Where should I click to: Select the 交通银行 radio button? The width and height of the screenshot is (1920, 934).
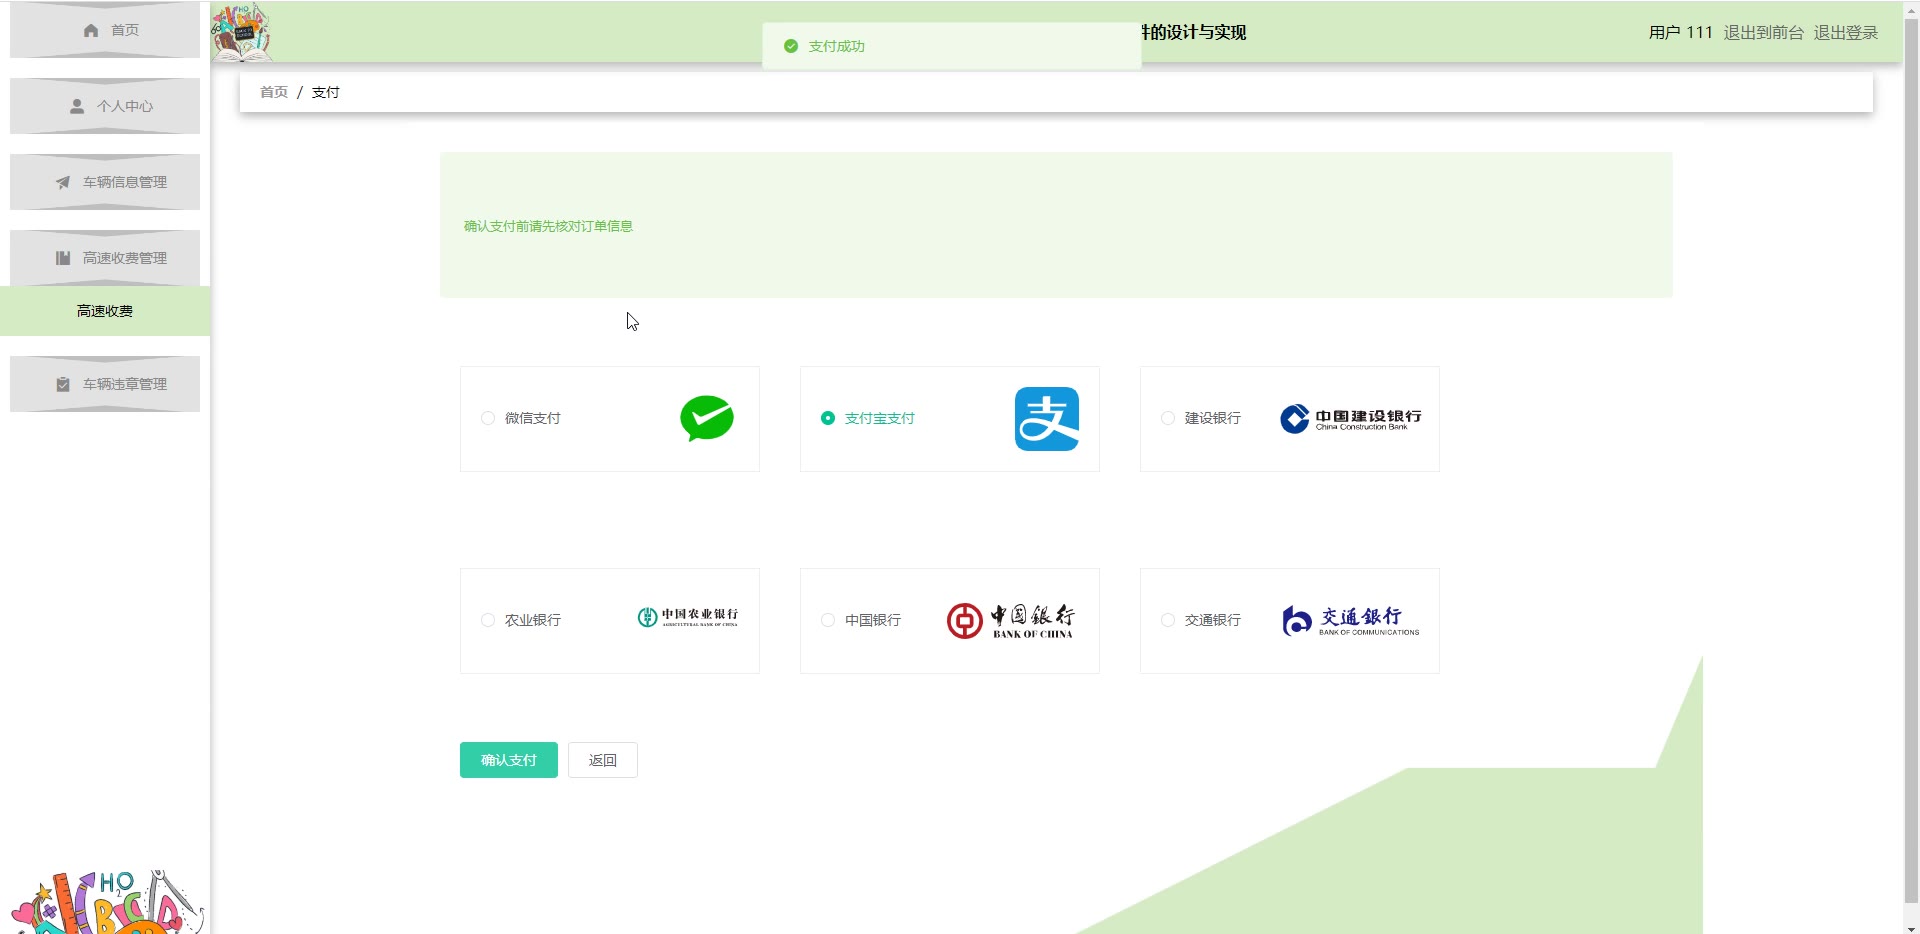pos(1168,620)
